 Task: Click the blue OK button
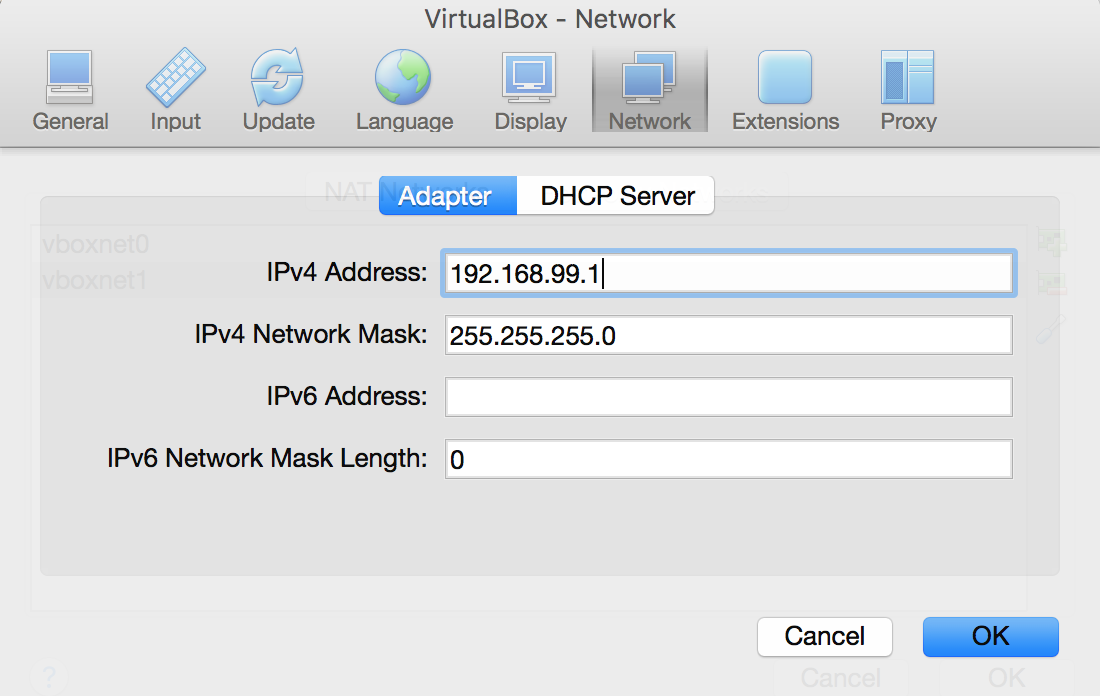990,636
